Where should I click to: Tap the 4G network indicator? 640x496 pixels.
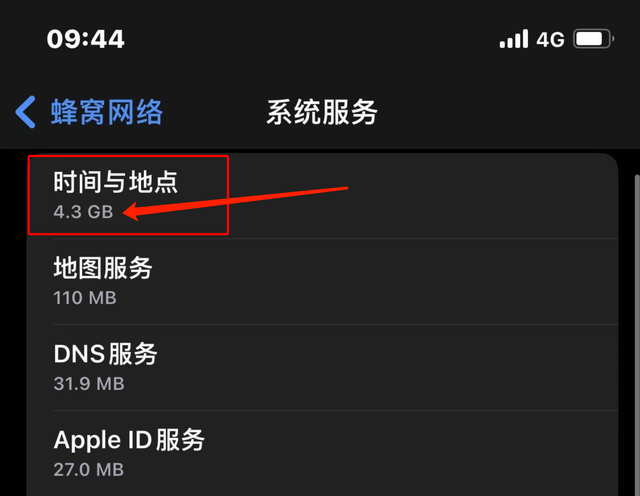coord(550,40)
